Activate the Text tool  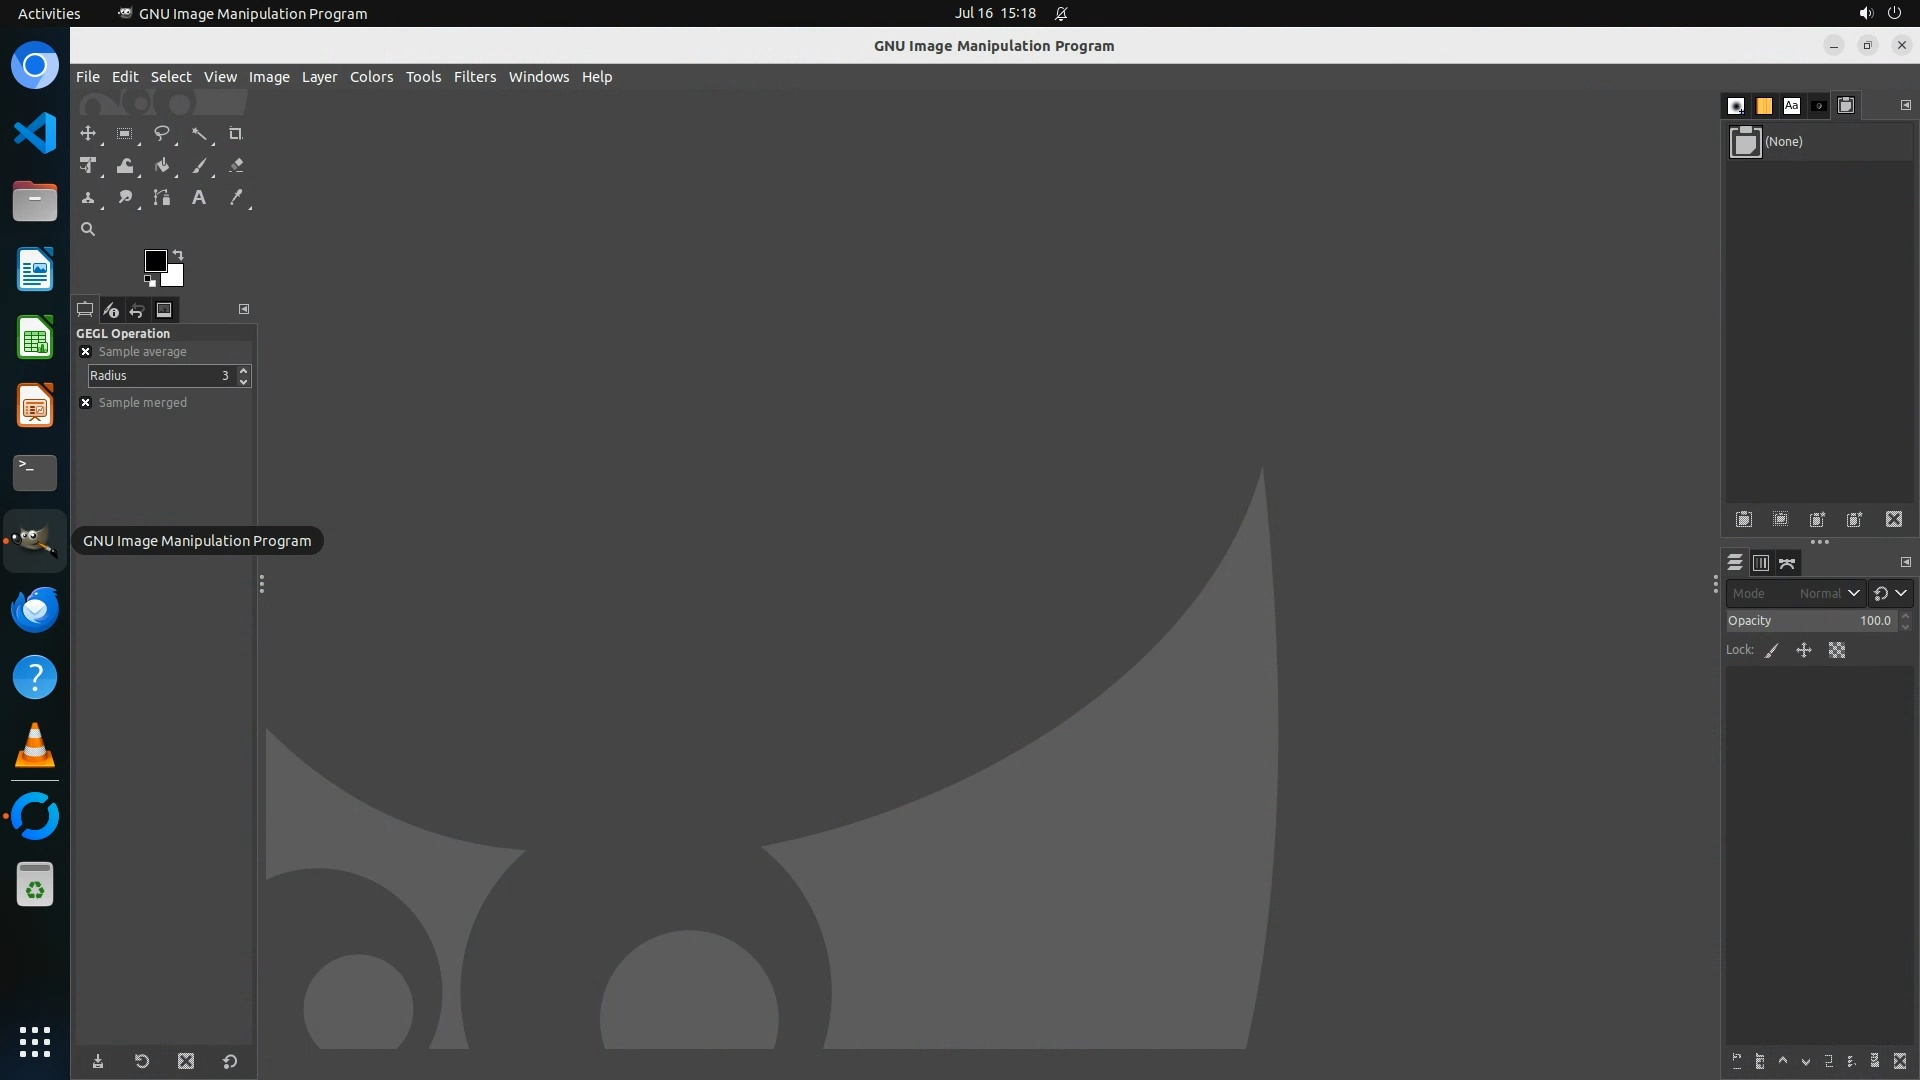click(199, 198)
